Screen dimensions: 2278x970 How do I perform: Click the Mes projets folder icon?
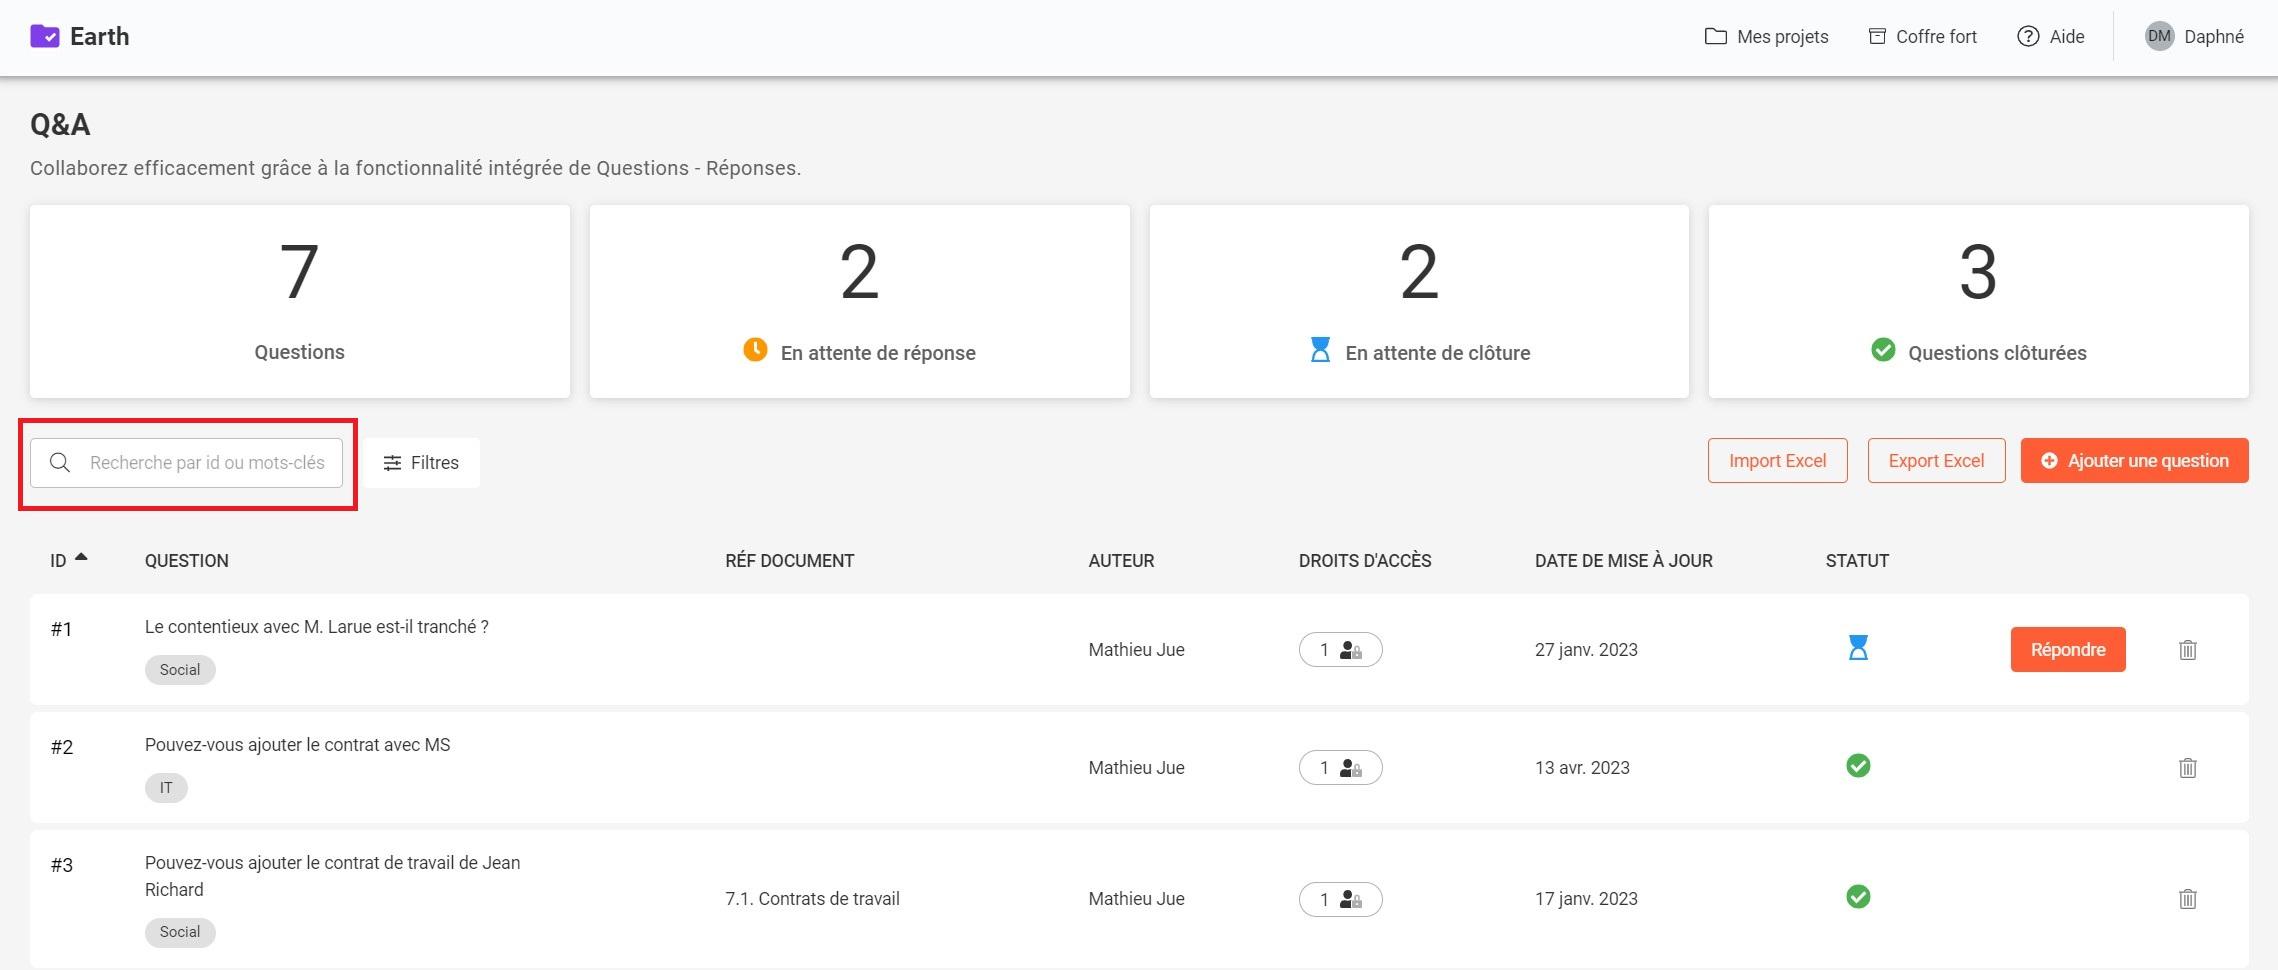[1716, 37]
